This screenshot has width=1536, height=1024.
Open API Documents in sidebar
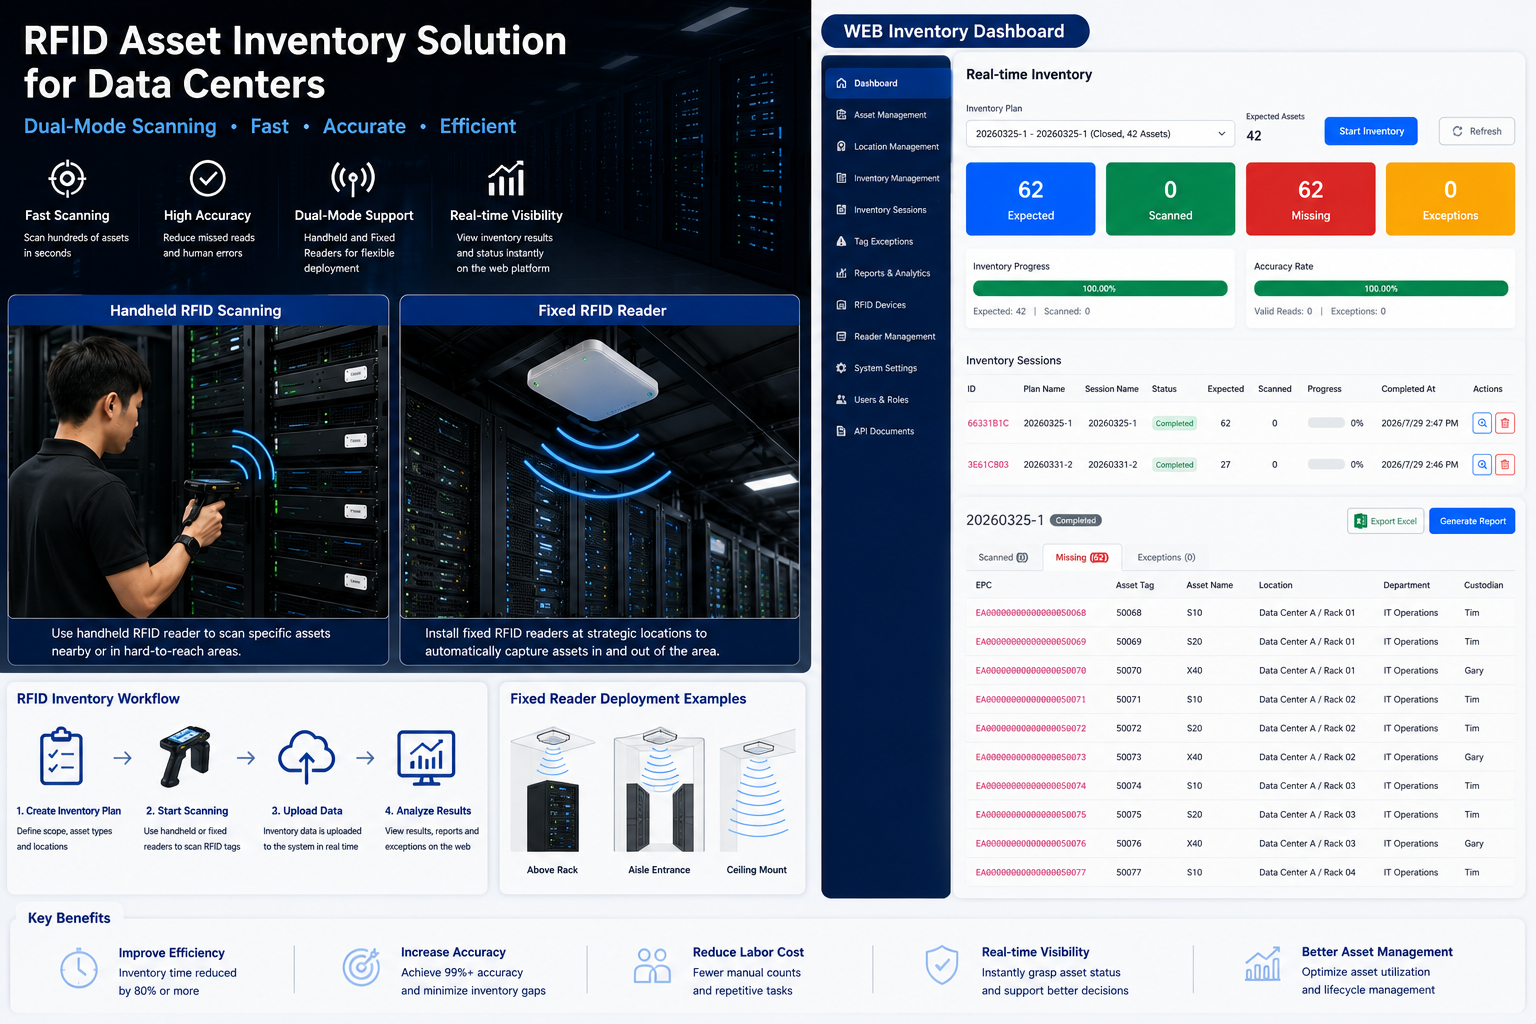[886, 431]
